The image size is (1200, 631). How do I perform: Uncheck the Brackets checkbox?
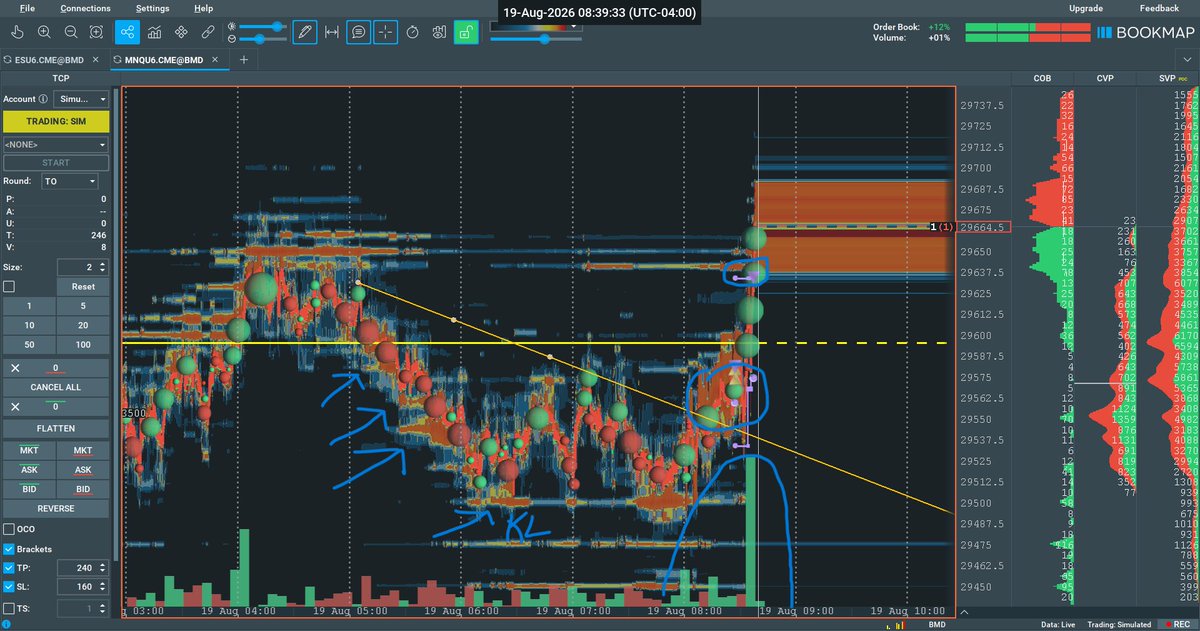[x=9, y=549]
